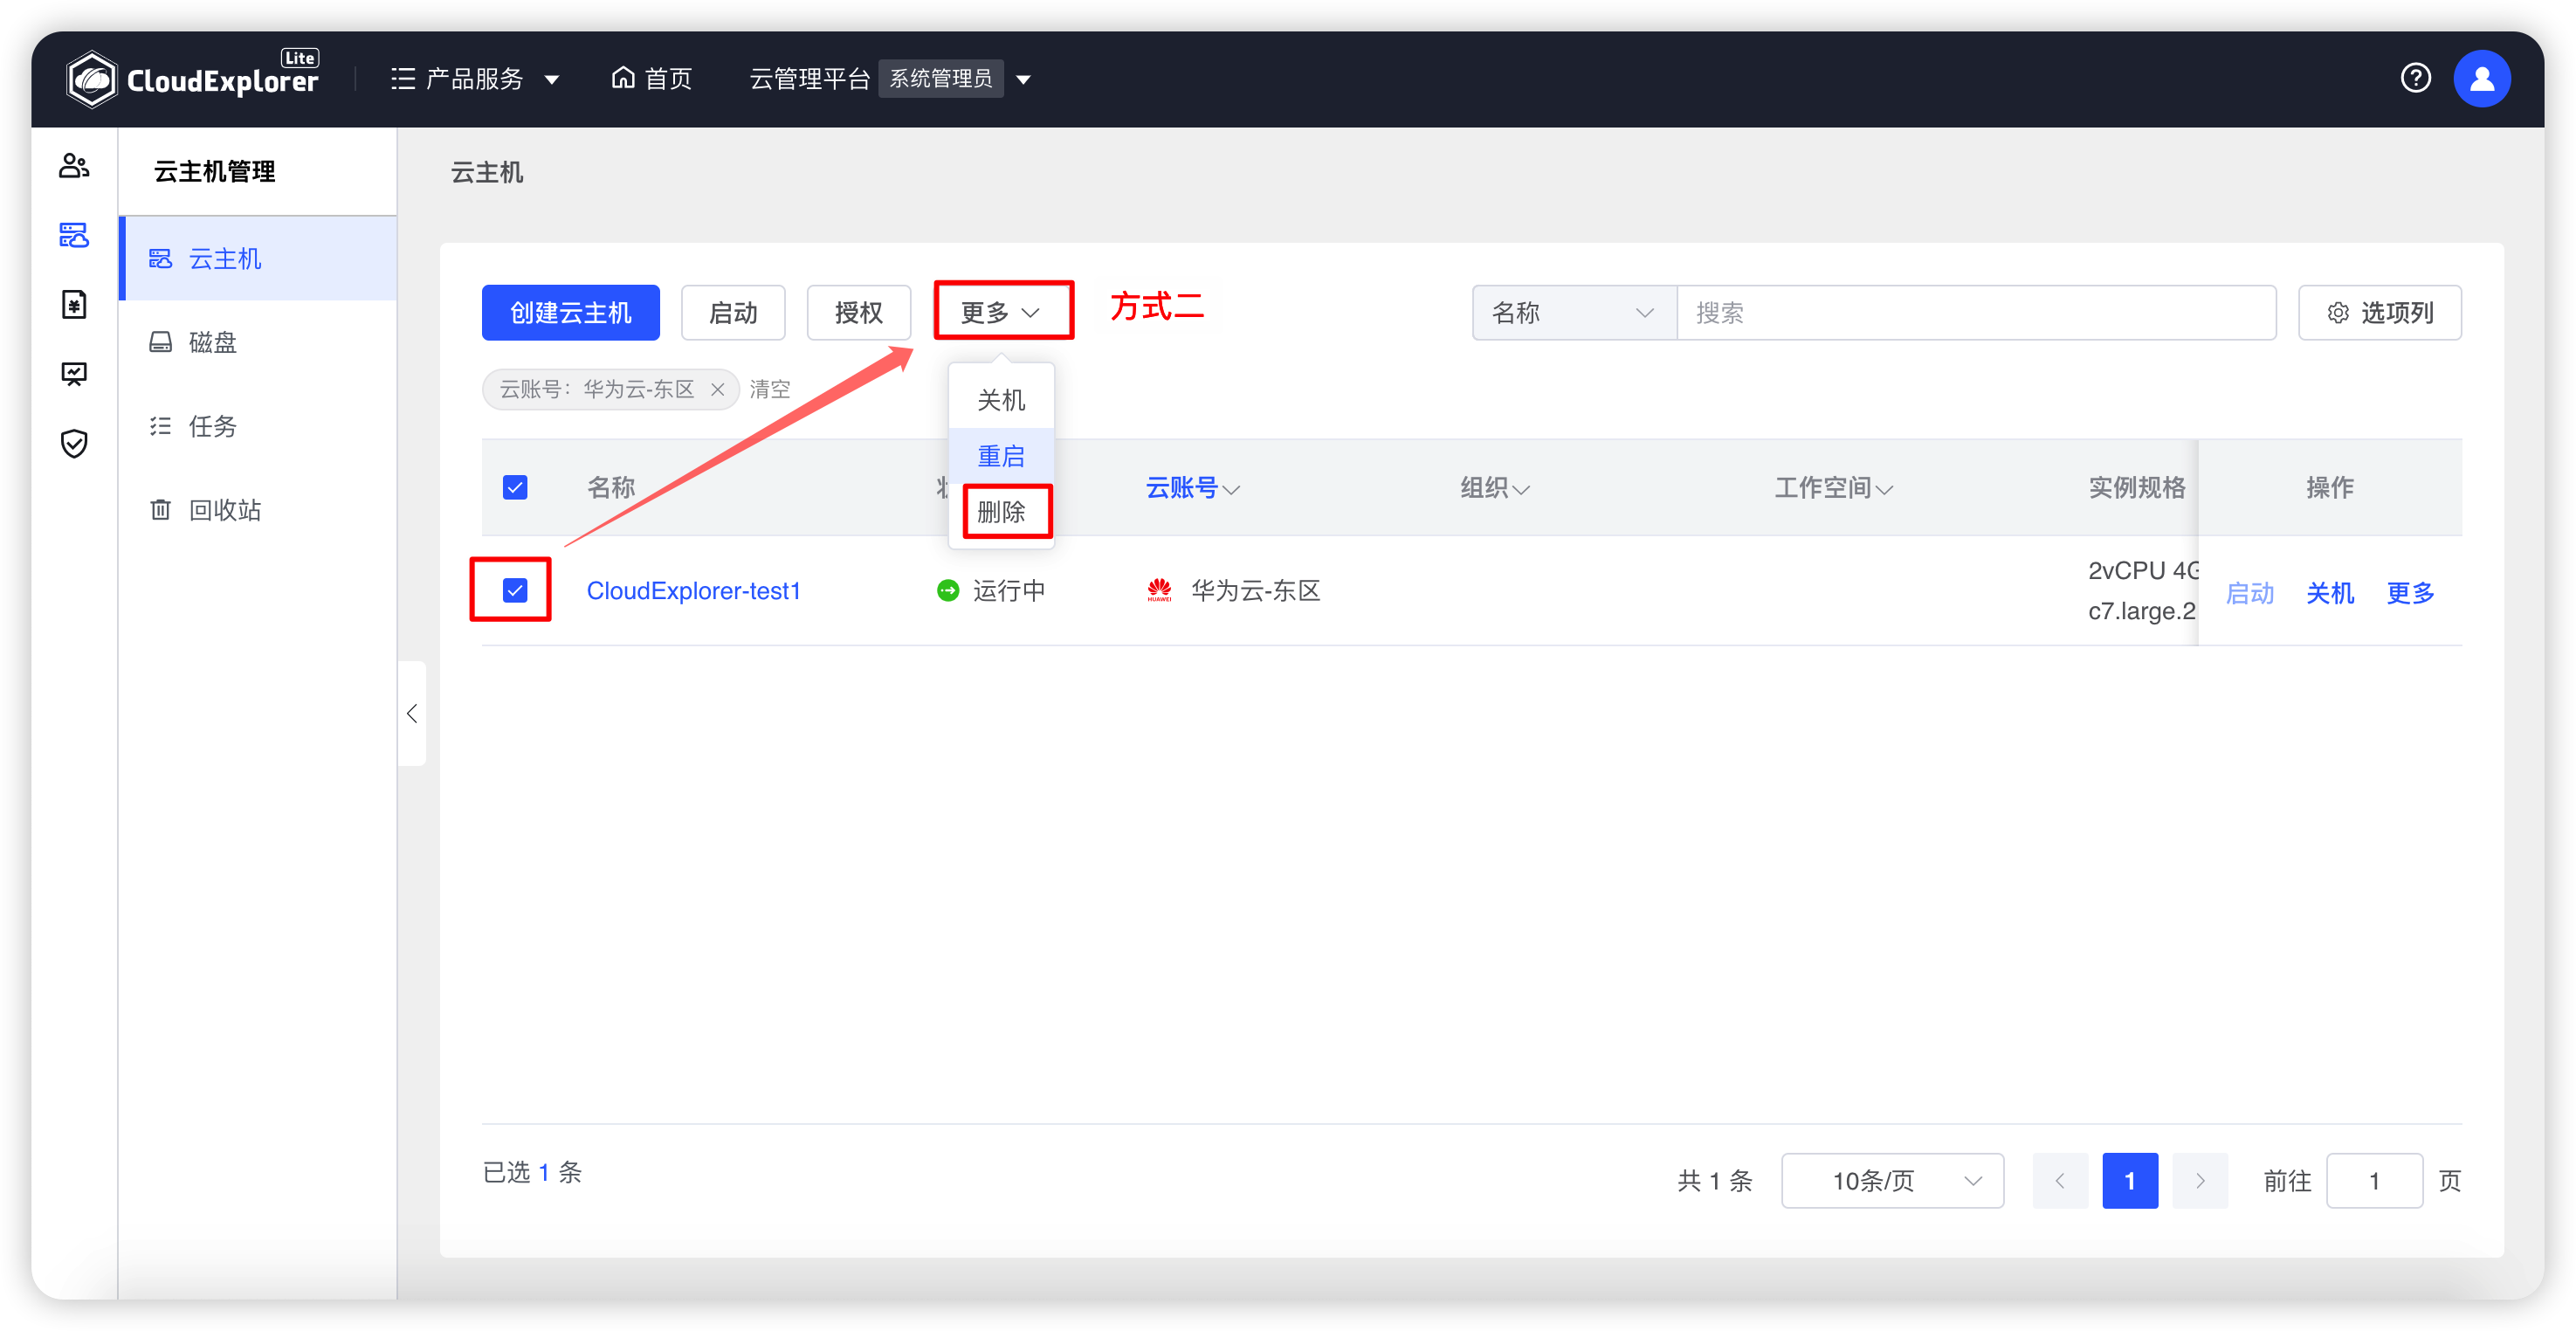Open 回收站 in the sidebar
The width and height of the screenshot is (2576, 1331).
click(x=259, y=510)
